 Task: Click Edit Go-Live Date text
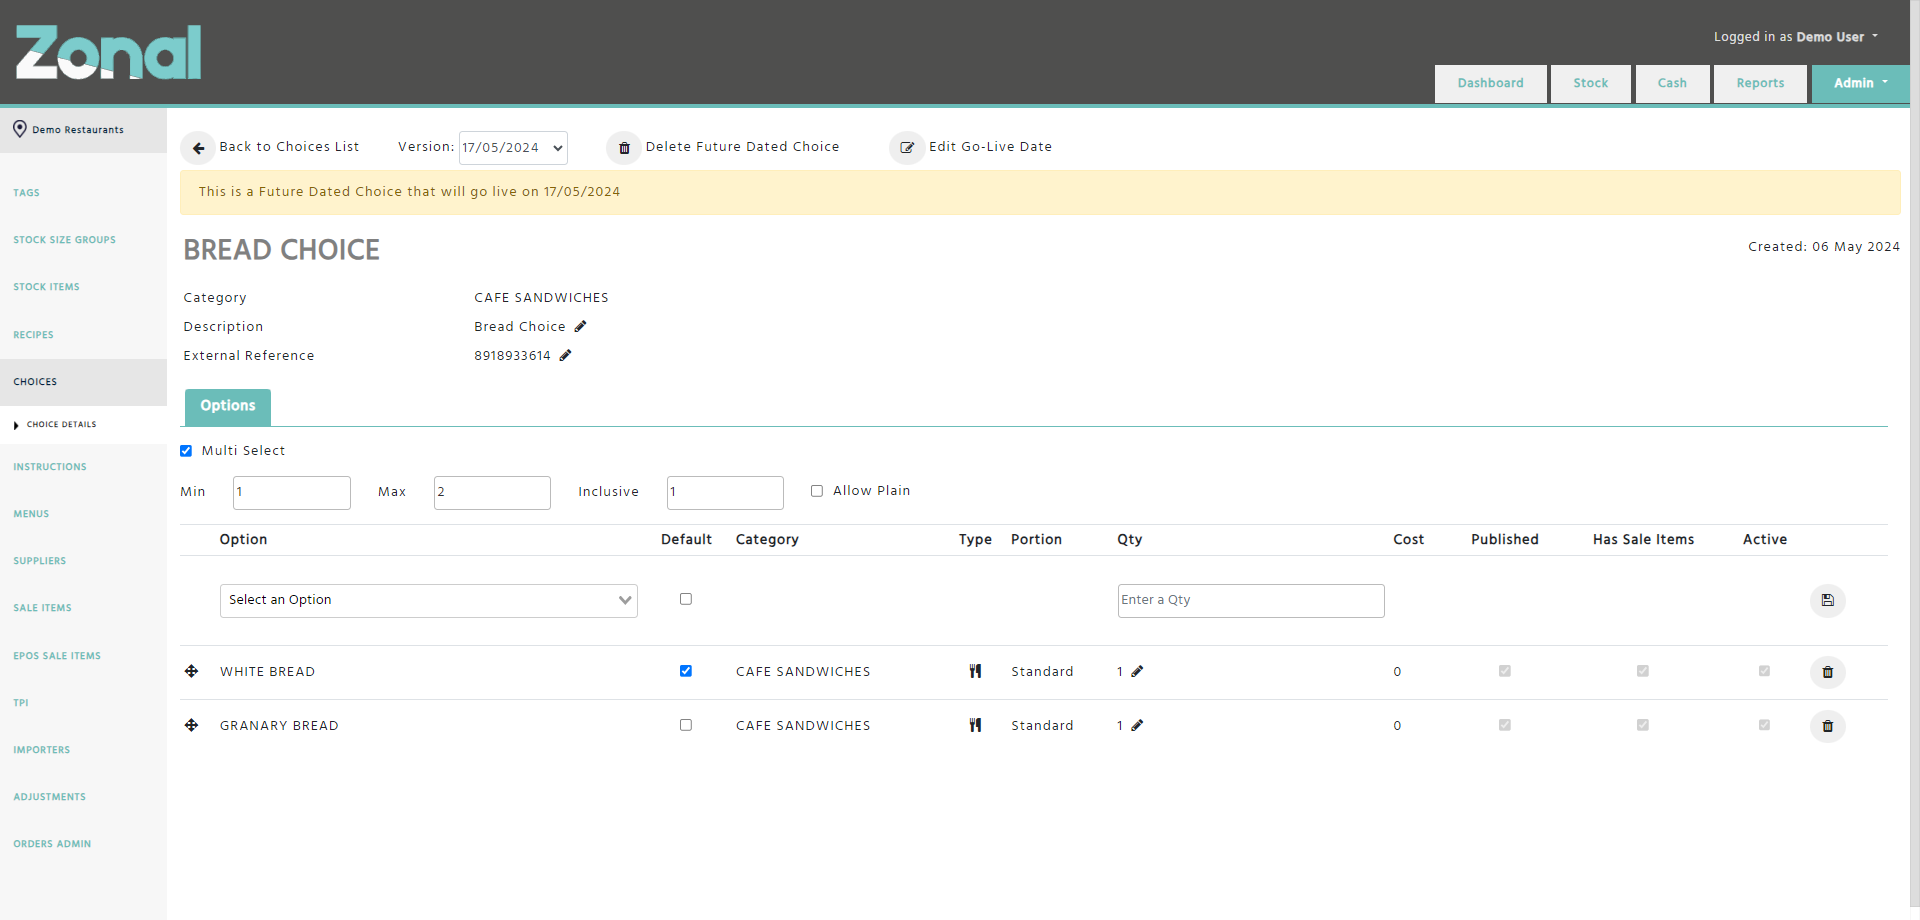(x=990, y=147)
